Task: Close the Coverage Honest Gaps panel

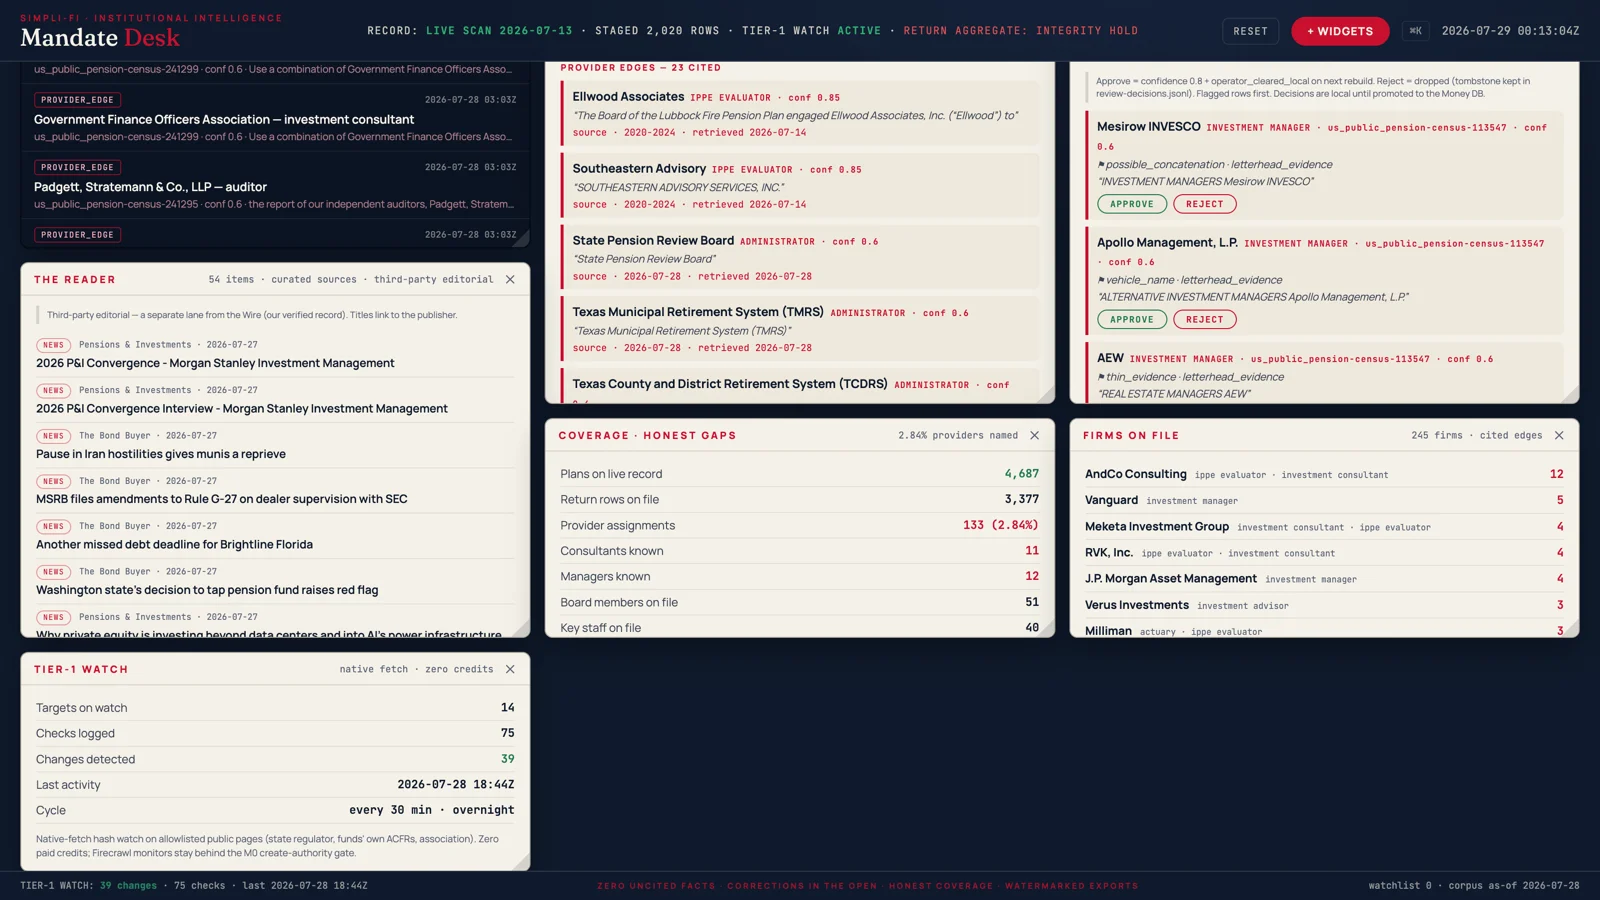Action: [1035, 436]
